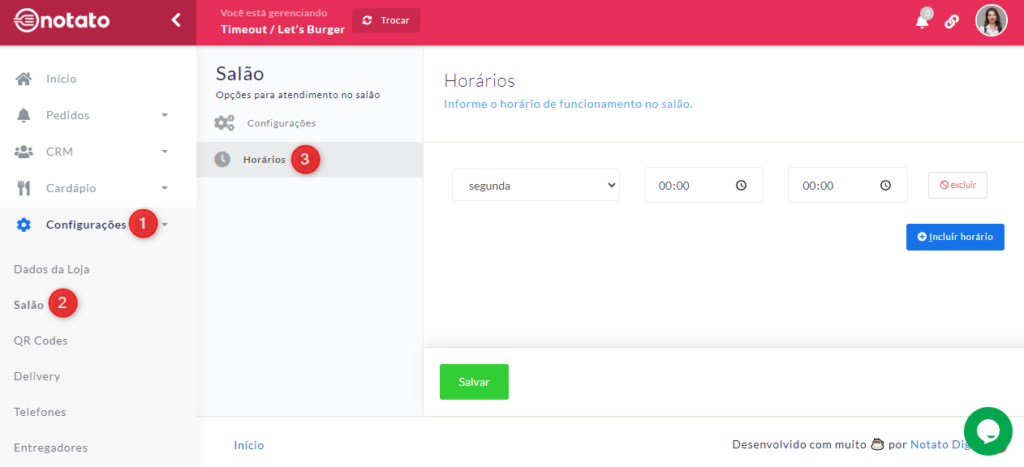1024x467 pixels.
Task: Open the chat support bubble
Action: click(x=988, y=431)
